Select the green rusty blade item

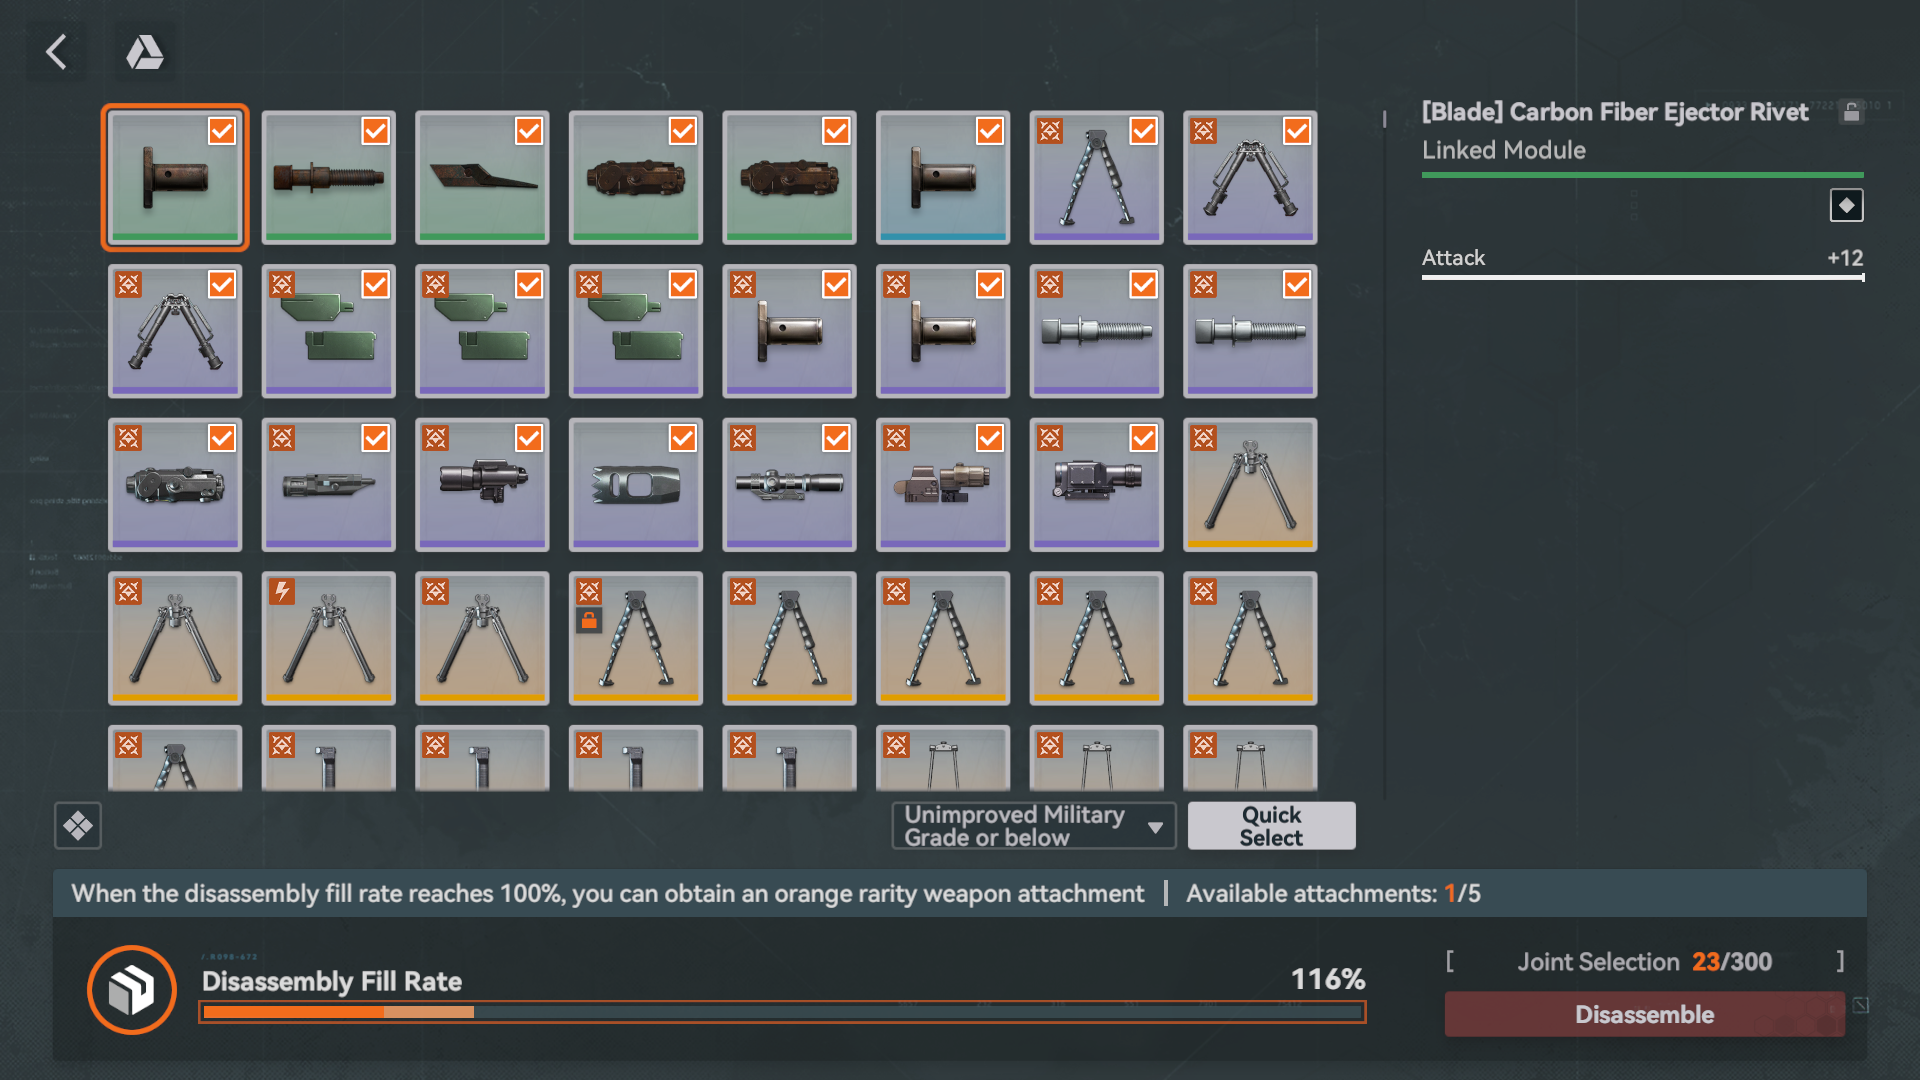(482, 178)
